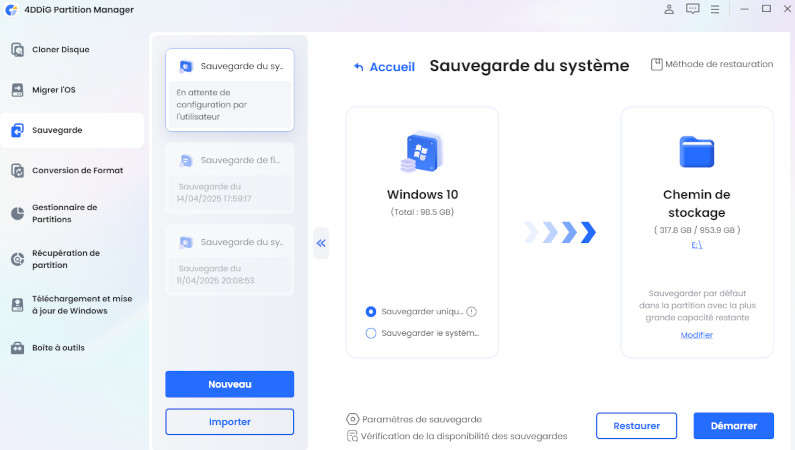The width and height of the screenshot is (795, 450).
Task: Click 'Sauvegarder par défaut' description text
Action: 697,306
